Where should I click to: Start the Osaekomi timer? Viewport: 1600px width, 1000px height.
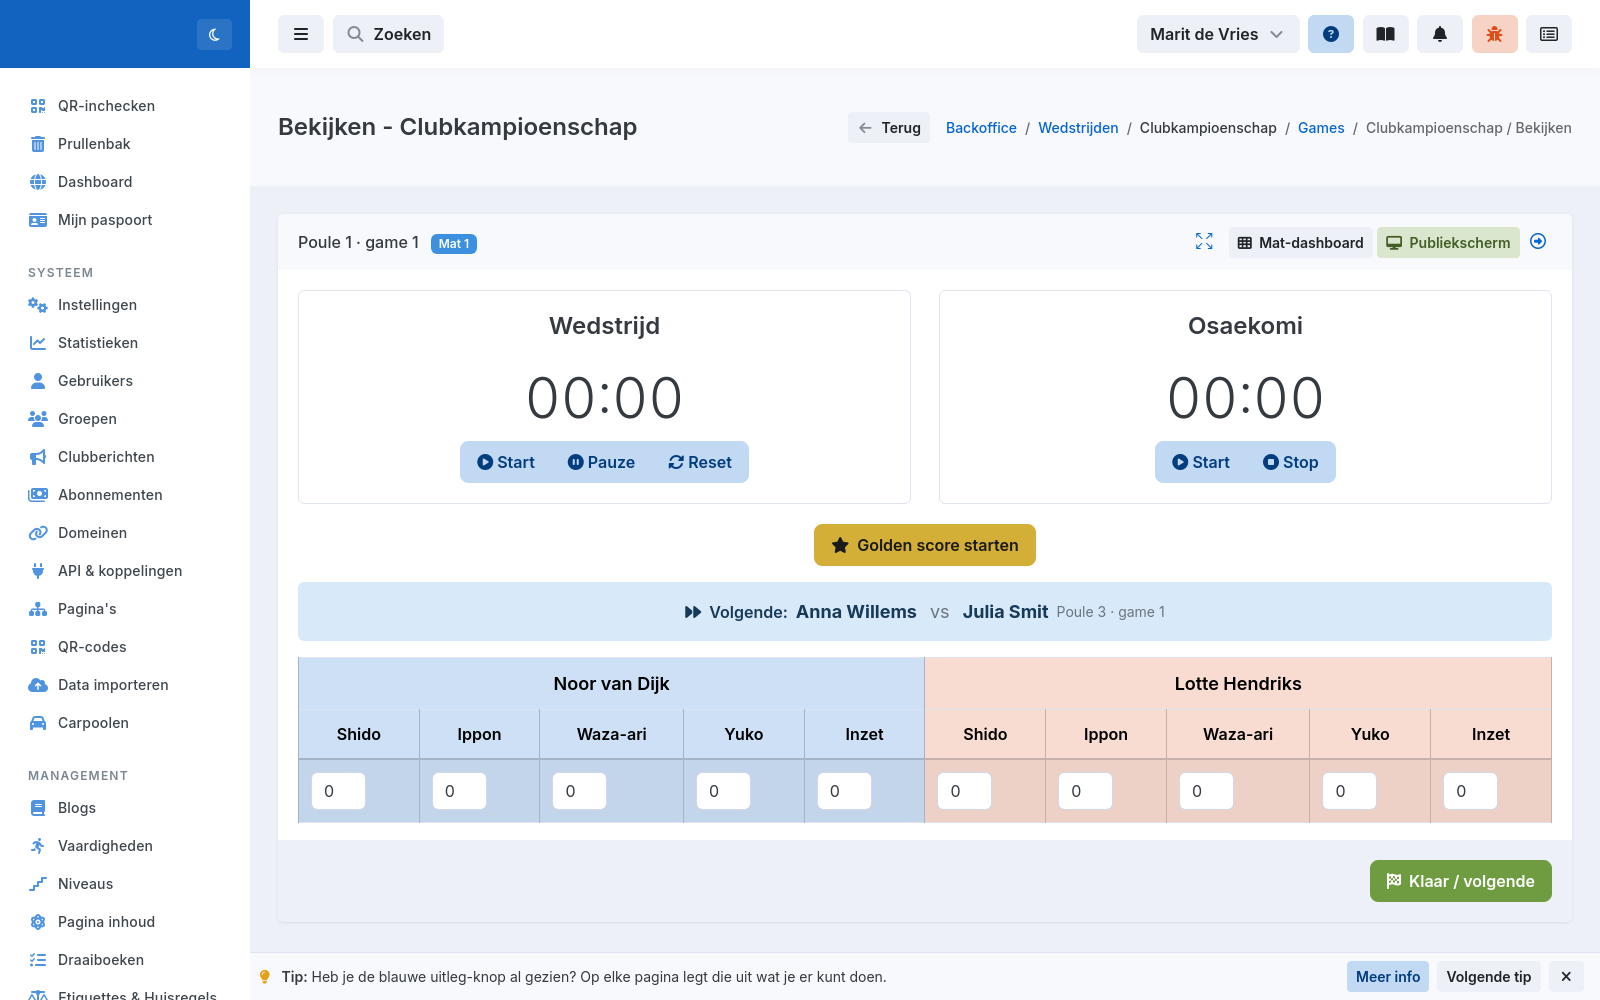click(1201, 462)
